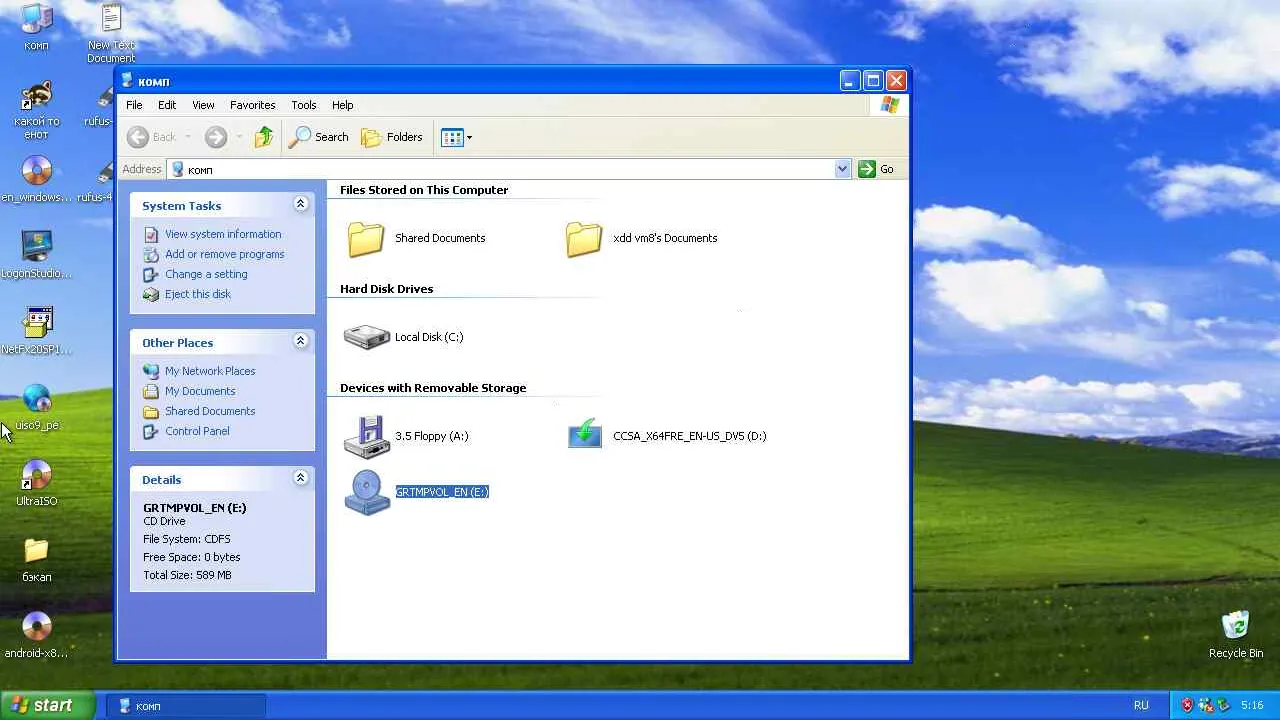Image resolution: width=1280 pixels, height=720 pixels.
Task: Select New Text Document on the desktop
Action: click(x=111, y=34)
